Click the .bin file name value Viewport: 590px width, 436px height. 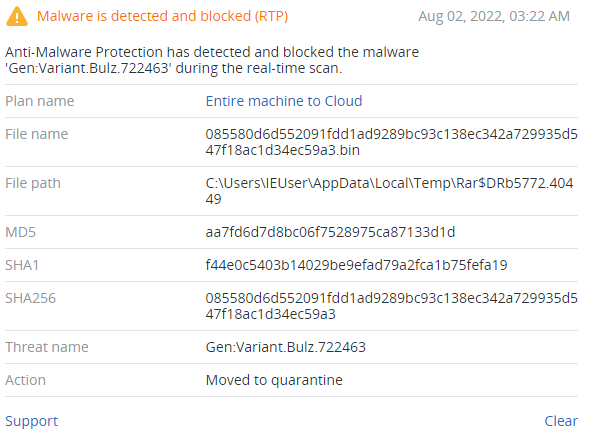(x=391, y=142)
